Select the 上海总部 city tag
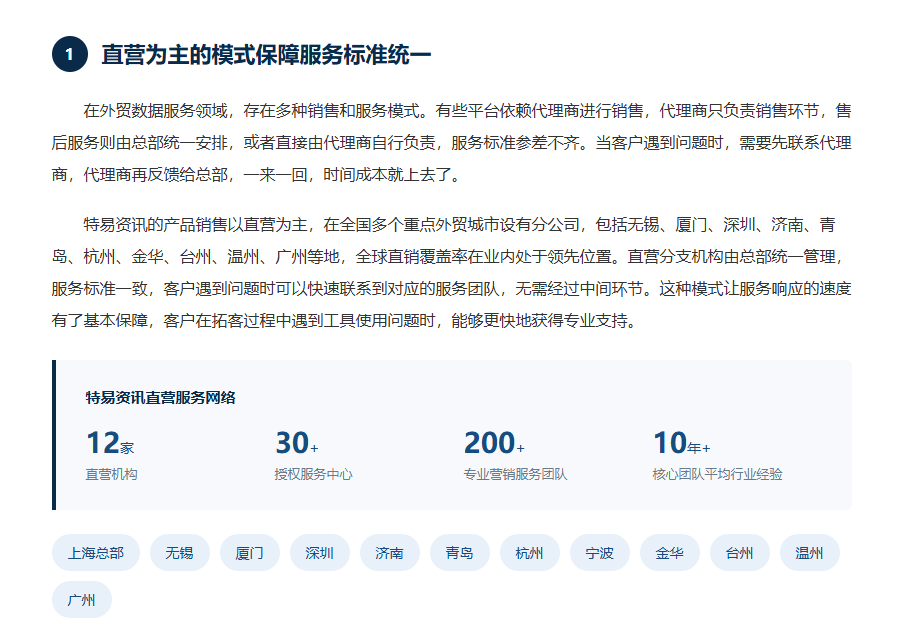The height and width of the screenshot is (632, 903). pyautogui.click(x=96, y=552)
